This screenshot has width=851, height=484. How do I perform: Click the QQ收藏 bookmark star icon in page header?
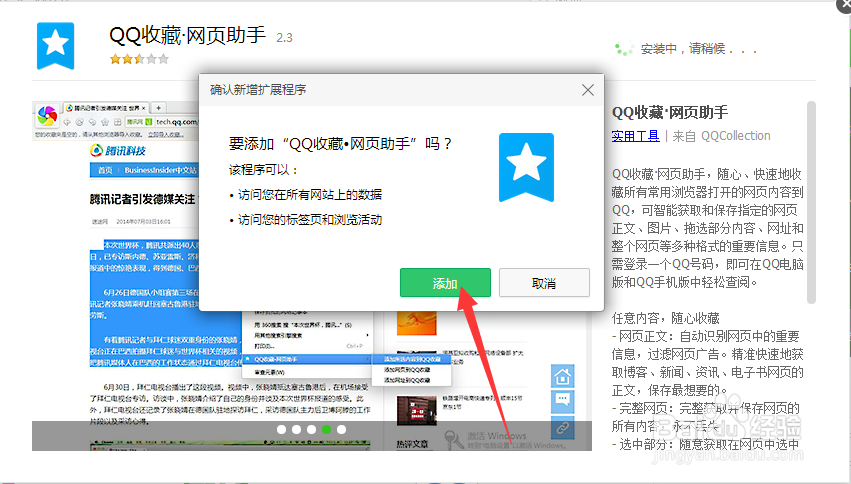pyautogui.click(x=55, y=46)
